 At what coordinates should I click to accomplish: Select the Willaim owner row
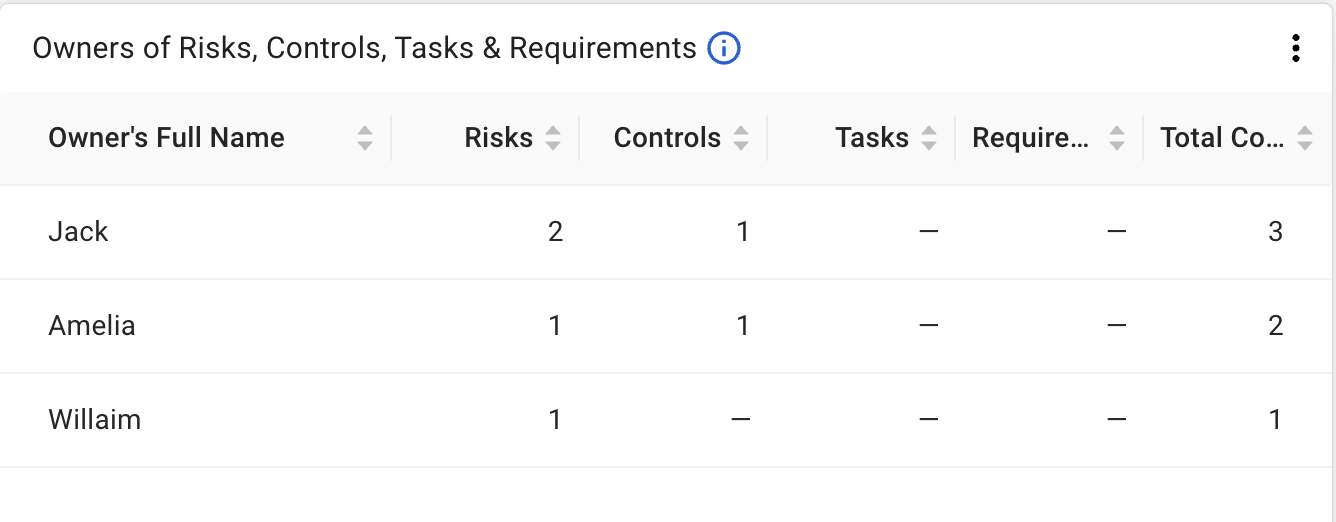click(x=94, y=420)
